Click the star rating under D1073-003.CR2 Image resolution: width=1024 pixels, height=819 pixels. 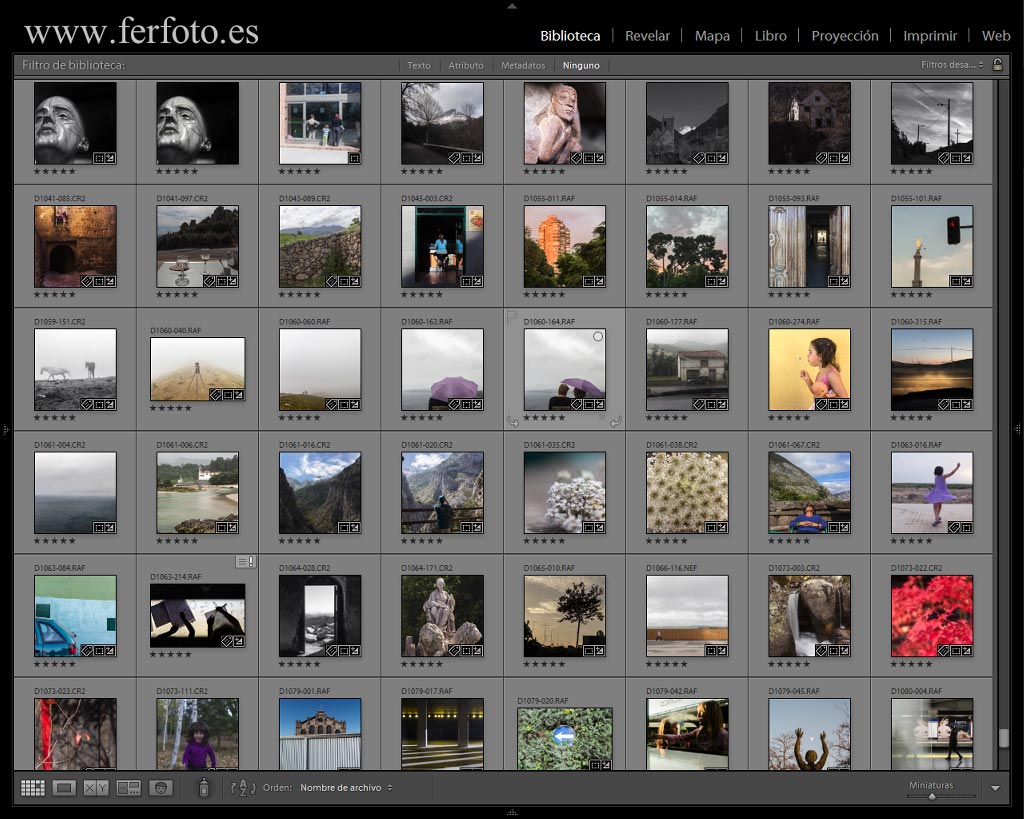tap(790, 664)
